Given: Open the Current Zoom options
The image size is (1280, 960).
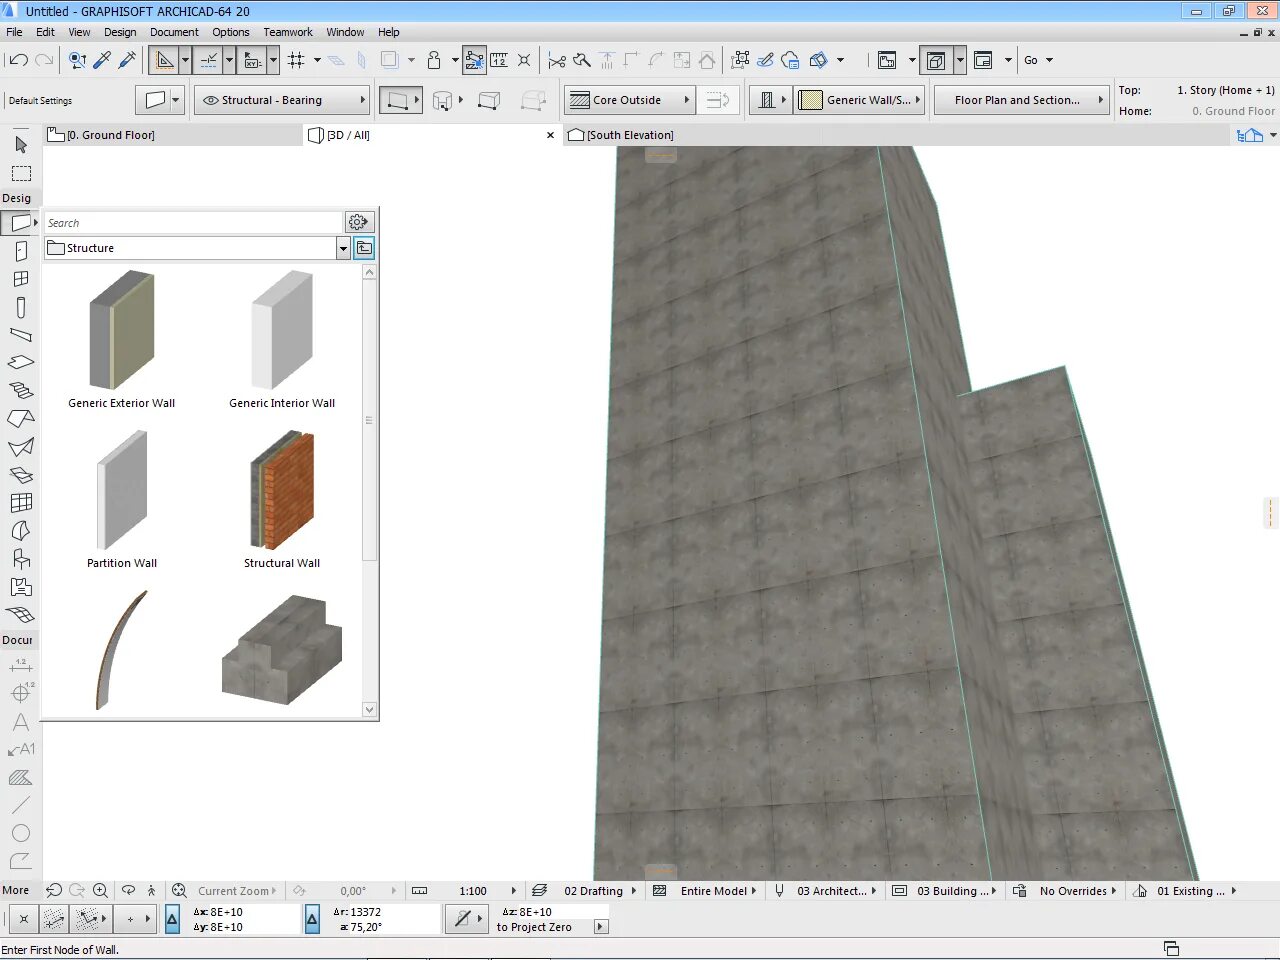Looking at the screenshot, I should 237,891.
